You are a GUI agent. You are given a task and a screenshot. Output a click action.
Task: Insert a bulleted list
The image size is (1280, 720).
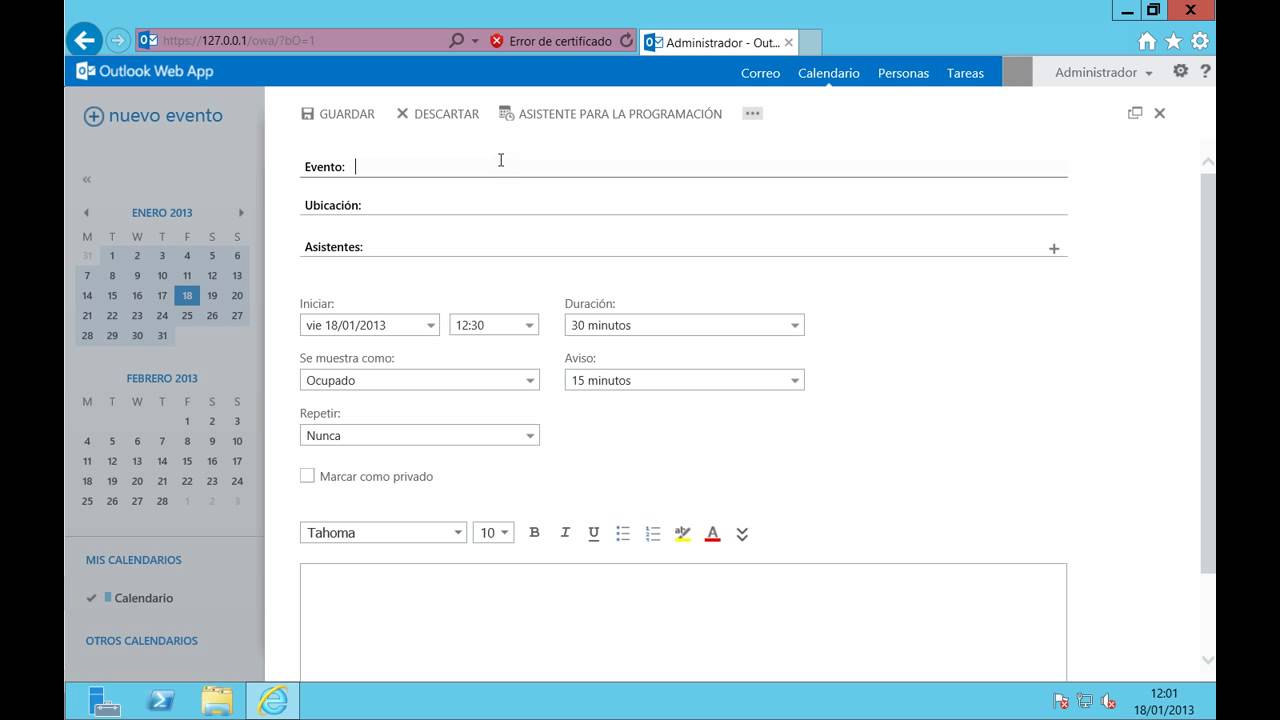coord(623,533)
